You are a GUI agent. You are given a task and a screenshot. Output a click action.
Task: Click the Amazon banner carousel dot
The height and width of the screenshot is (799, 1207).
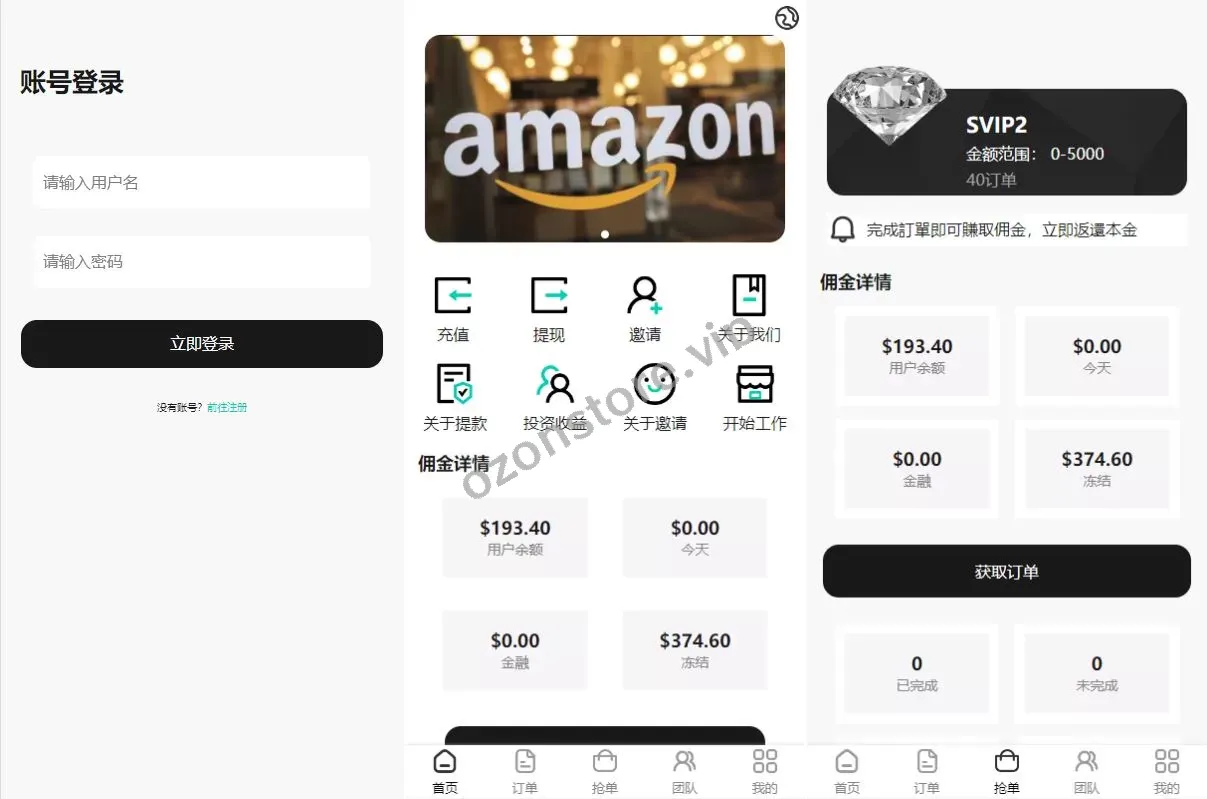click(x=605, y=234)
